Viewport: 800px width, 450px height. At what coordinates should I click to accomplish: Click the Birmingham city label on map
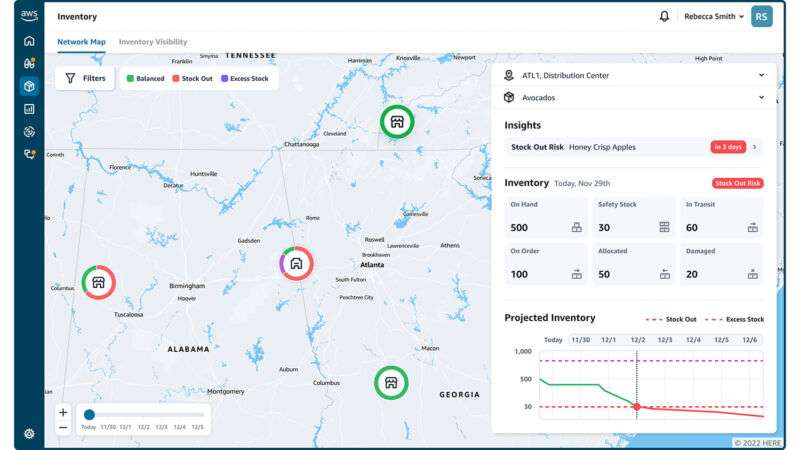point(187,286)
